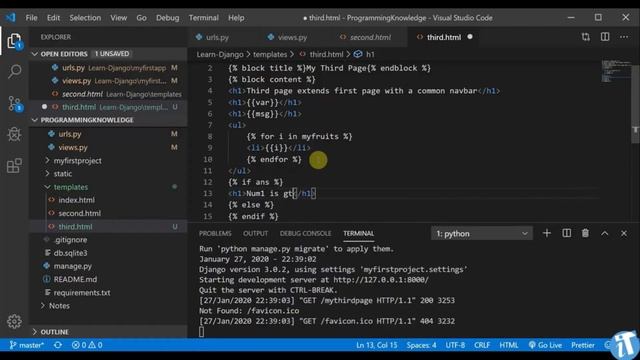Open the Go menu

(141, 18)
